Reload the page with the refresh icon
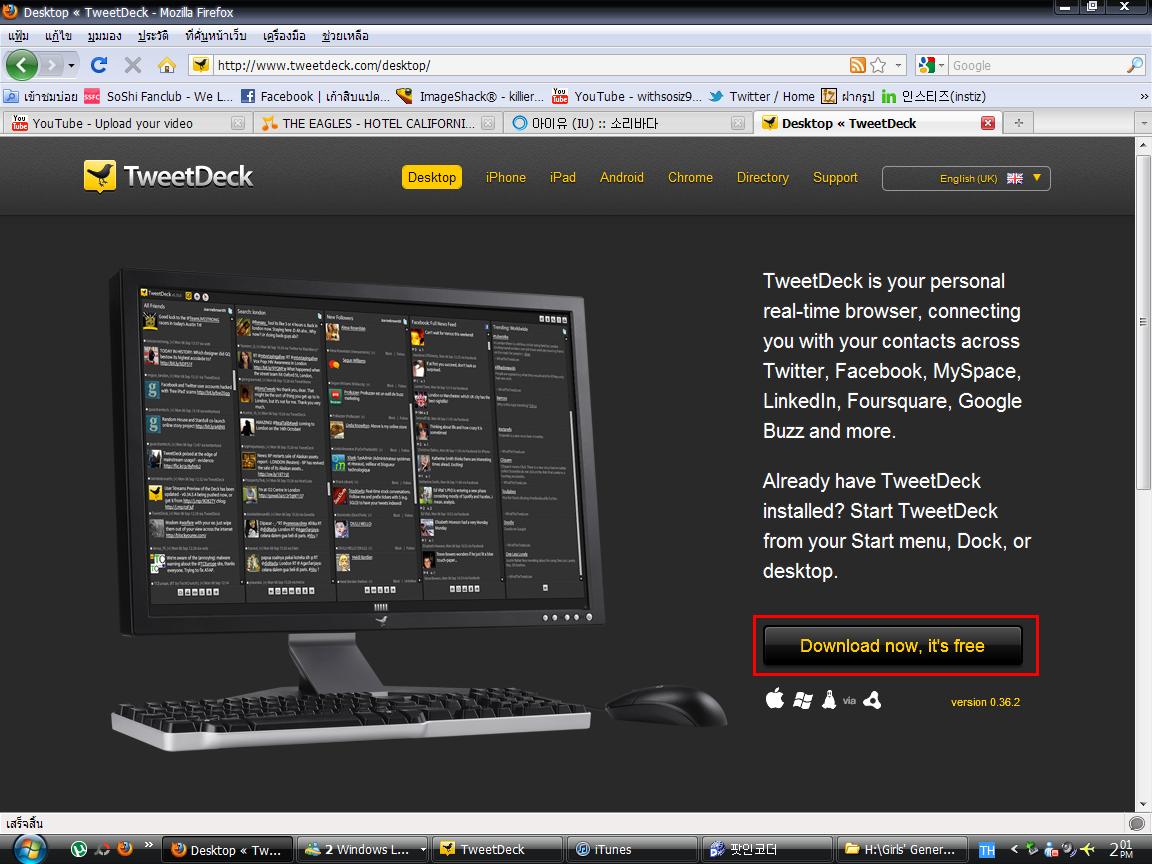This screenshot has height=864, width=1152. click(98, 65)
